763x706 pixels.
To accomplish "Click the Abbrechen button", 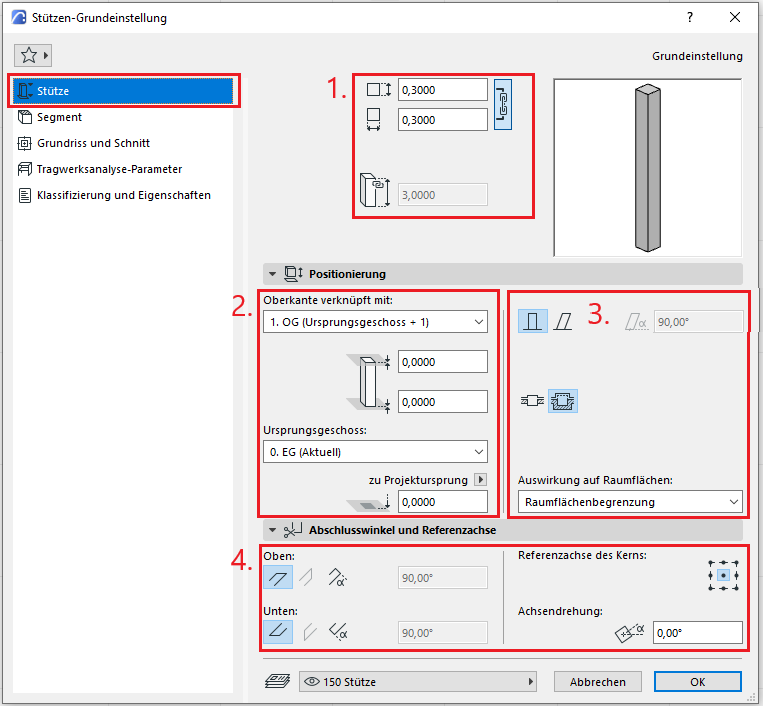I will click(597, 682).
